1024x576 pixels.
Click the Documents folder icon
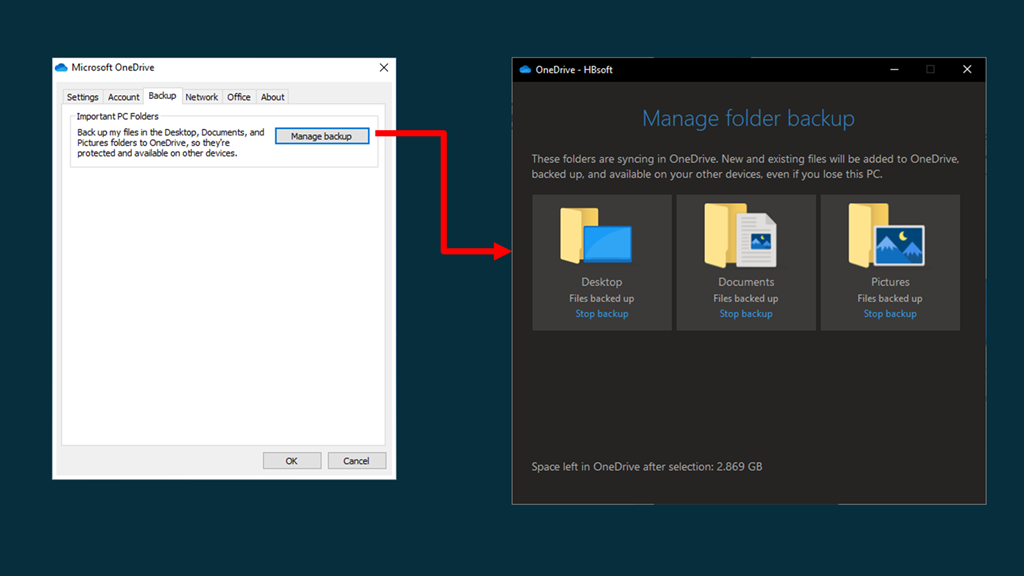click(x=741, y=235)
